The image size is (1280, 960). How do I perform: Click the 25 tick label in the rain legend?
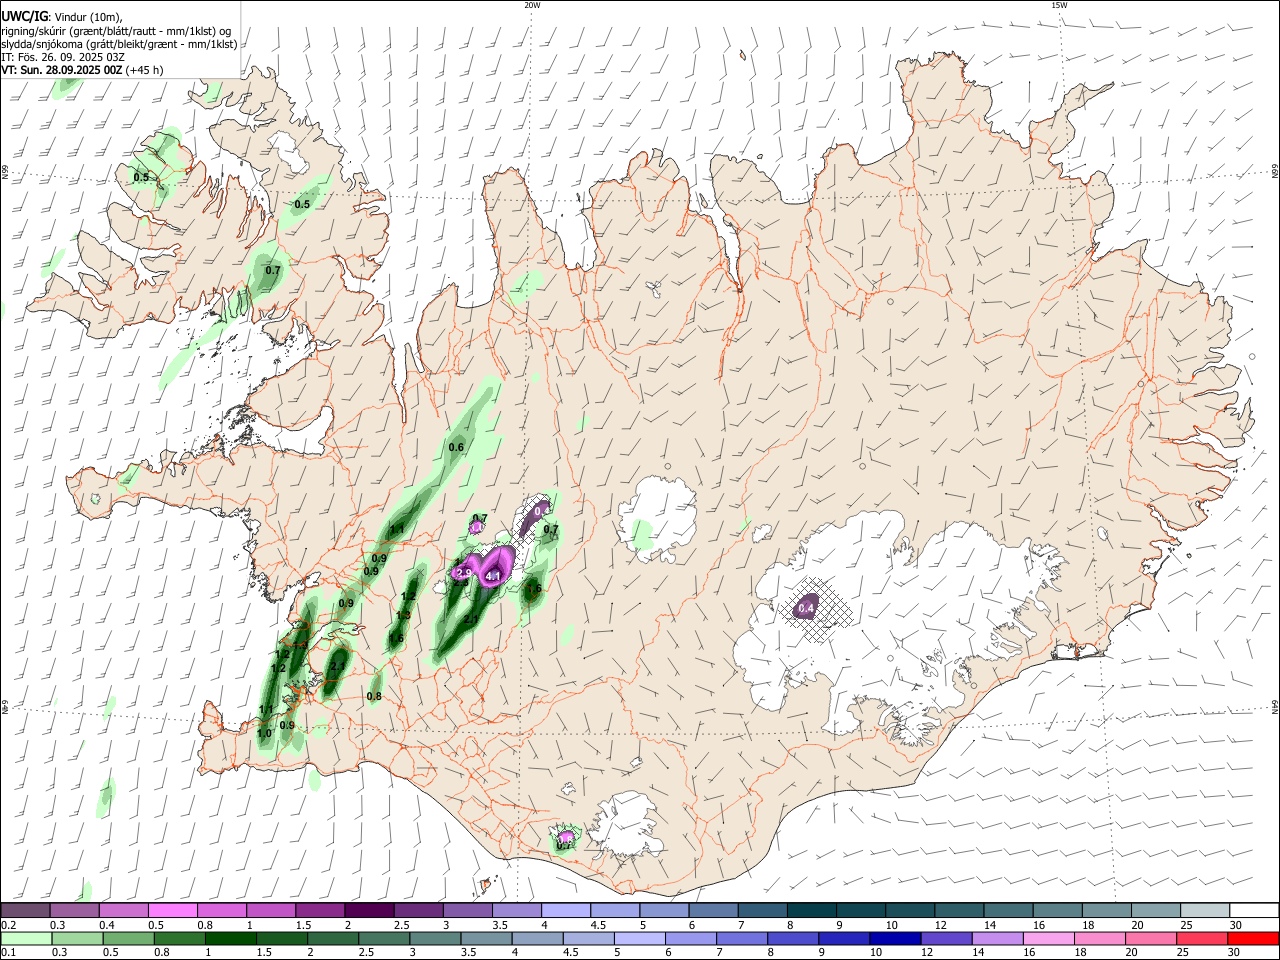click(x=1184, y=953)
